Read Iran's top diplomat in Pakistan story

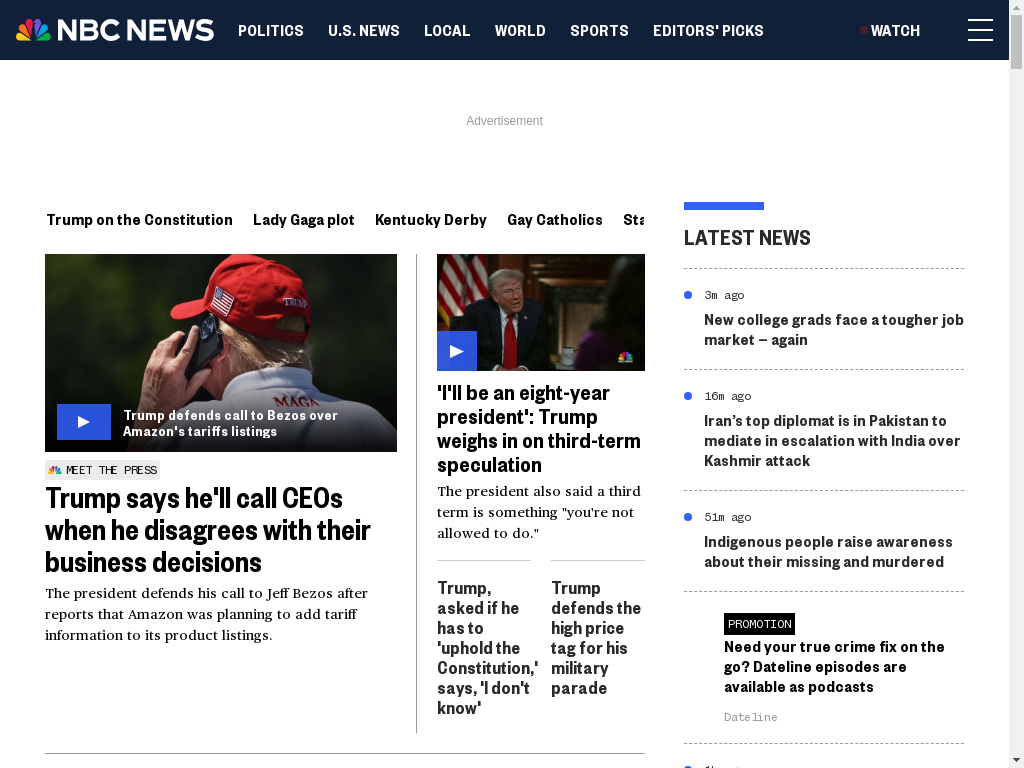point(832,441)
